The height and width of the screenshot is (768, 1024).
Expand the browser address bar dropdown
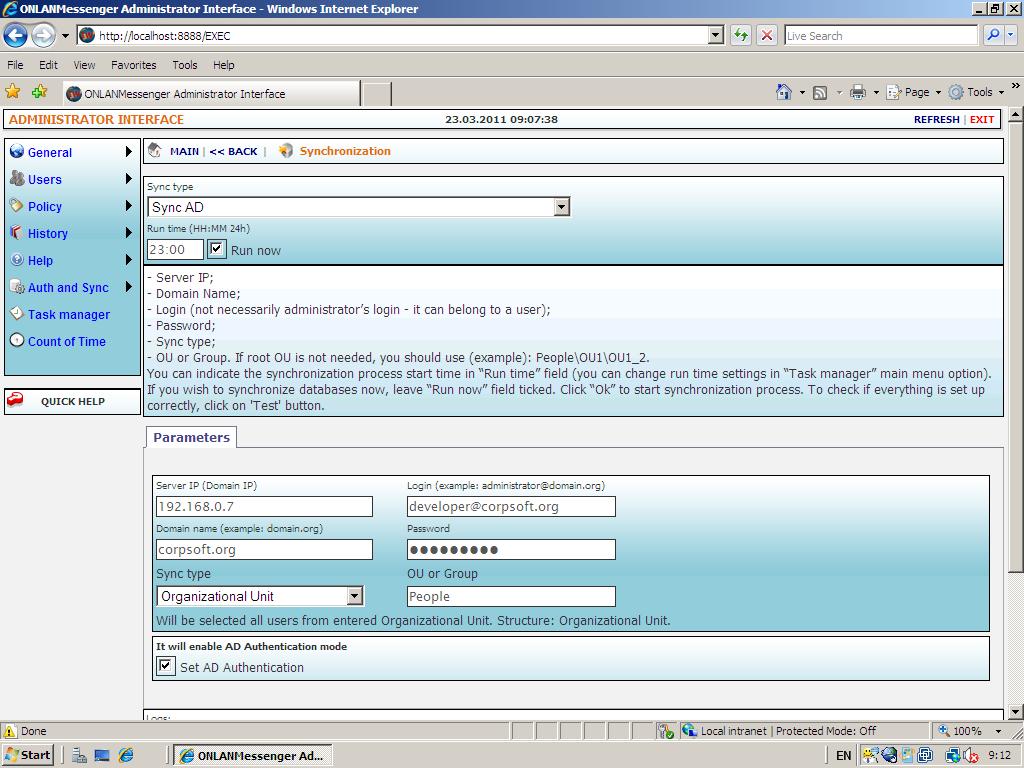pyautogui.click(x=715, y=35)
